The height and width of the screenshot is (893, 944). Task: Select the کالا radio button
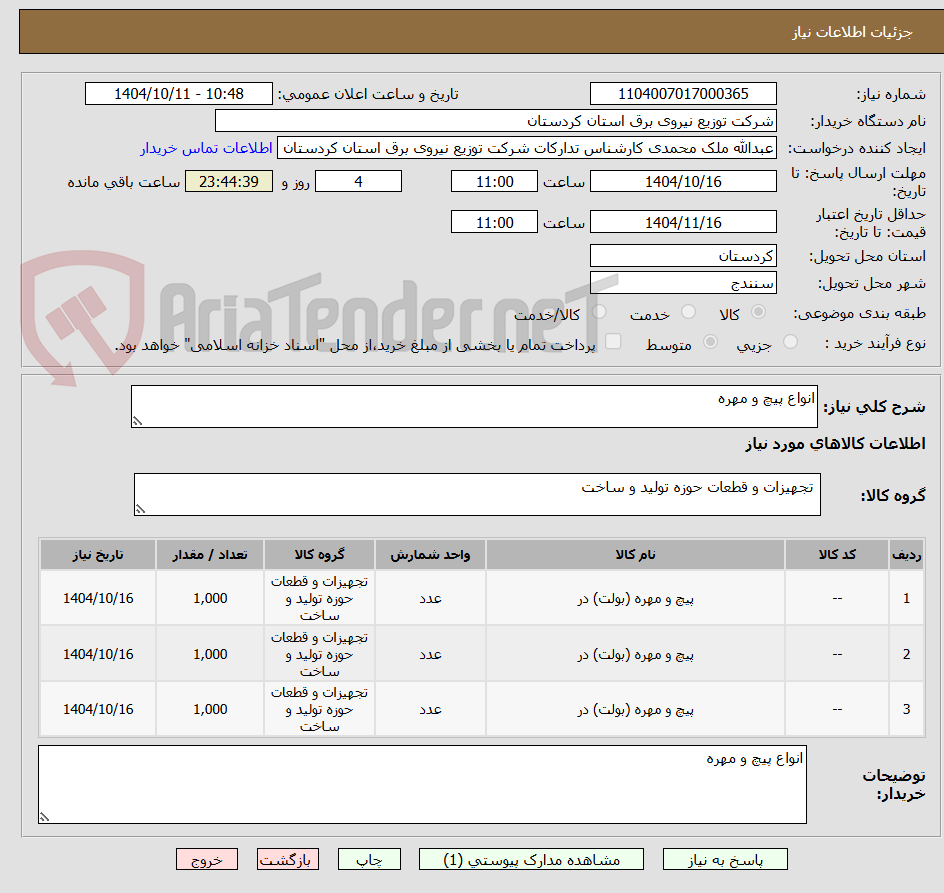tap(758, 312)
